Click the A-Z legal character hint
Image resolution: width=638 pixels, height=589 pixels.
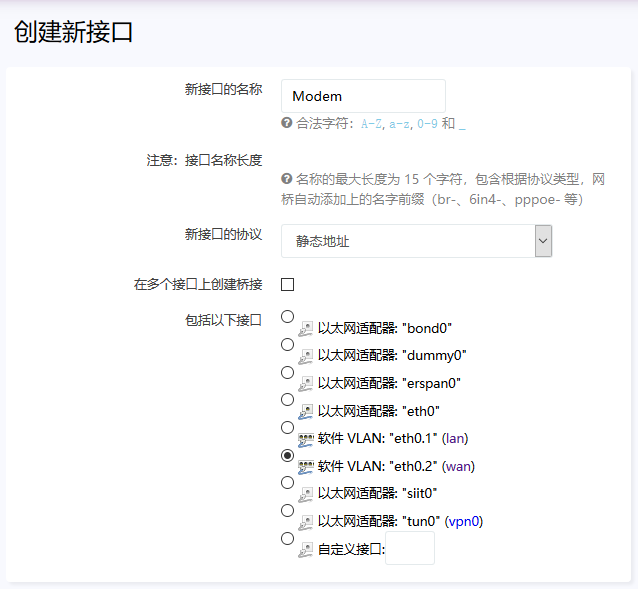pyautogui.click(x=371, y=123)
